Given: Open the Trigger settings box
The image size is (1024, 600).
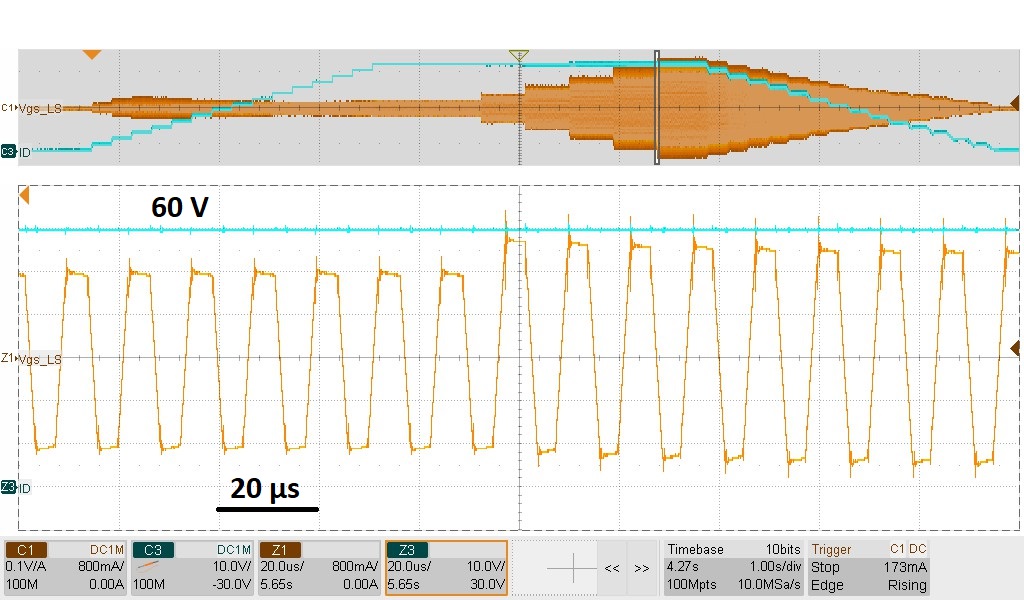Looking at the screenshot, I should [x=869, y=567].
